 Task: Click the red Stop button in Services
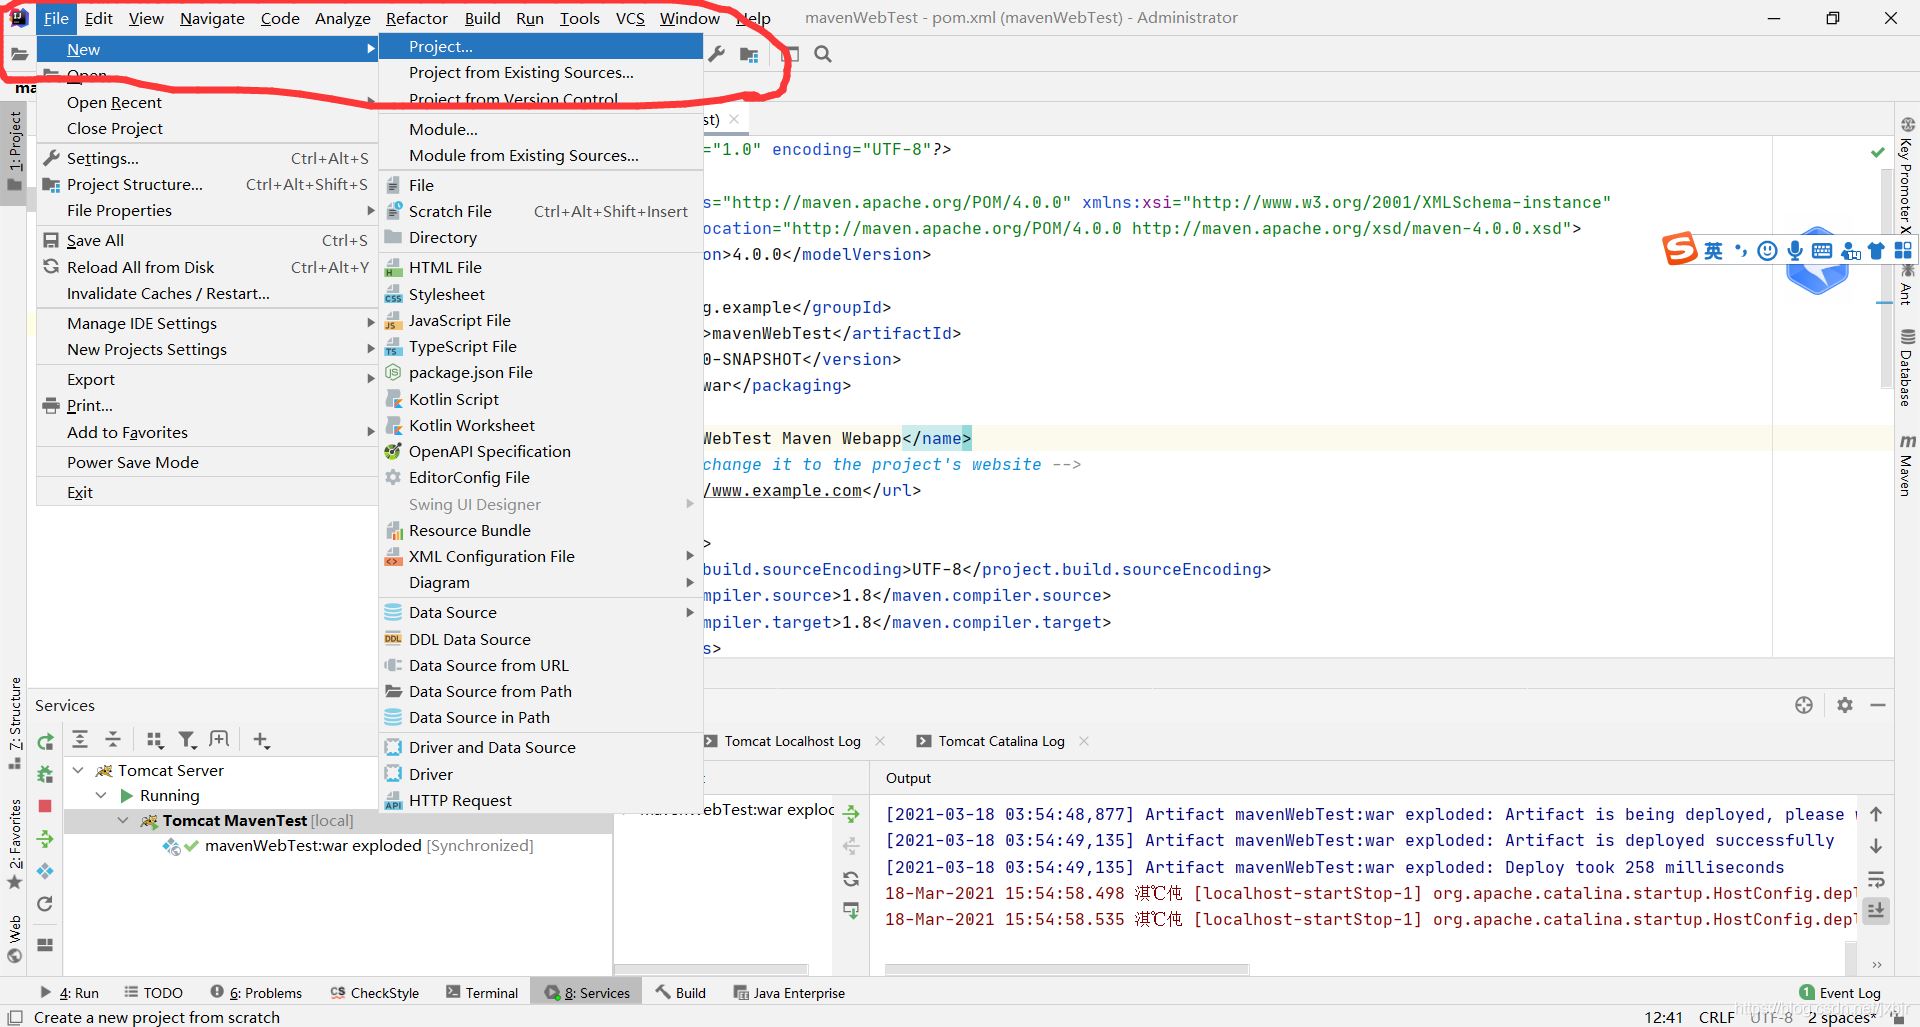45,806
